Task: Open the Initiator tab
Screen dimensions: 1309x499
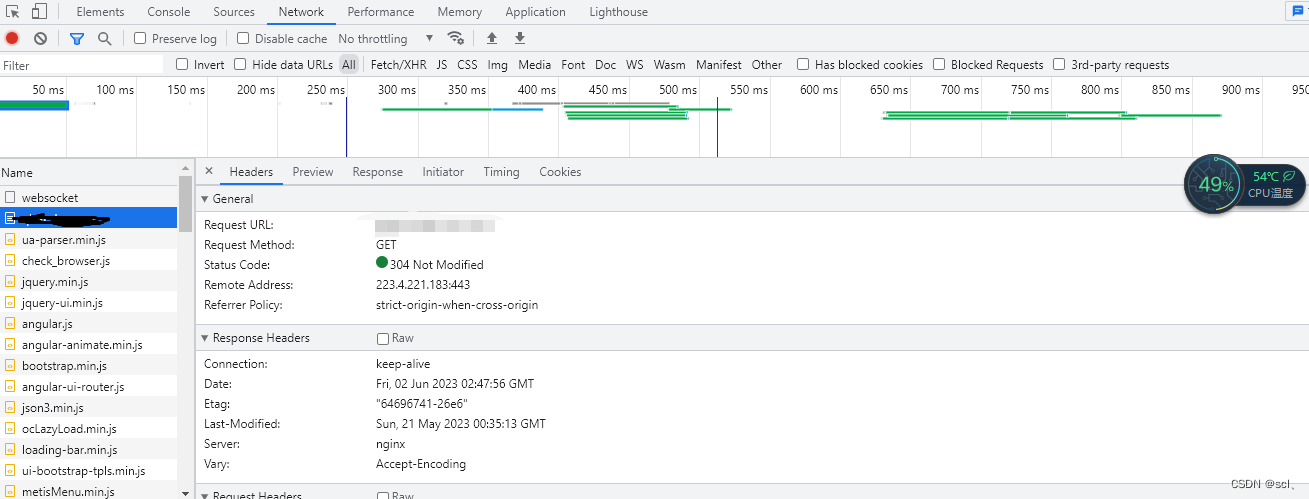Action: [443, 172]
